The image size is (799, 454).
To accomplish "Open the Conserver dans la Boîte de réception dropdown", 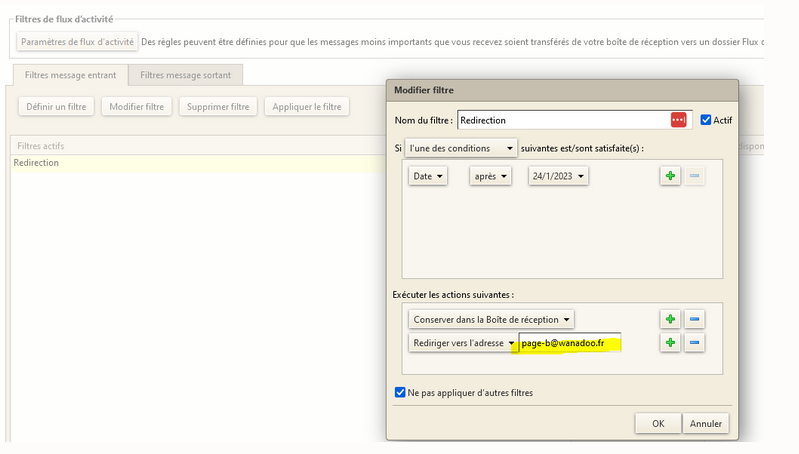I will (491, 319).
